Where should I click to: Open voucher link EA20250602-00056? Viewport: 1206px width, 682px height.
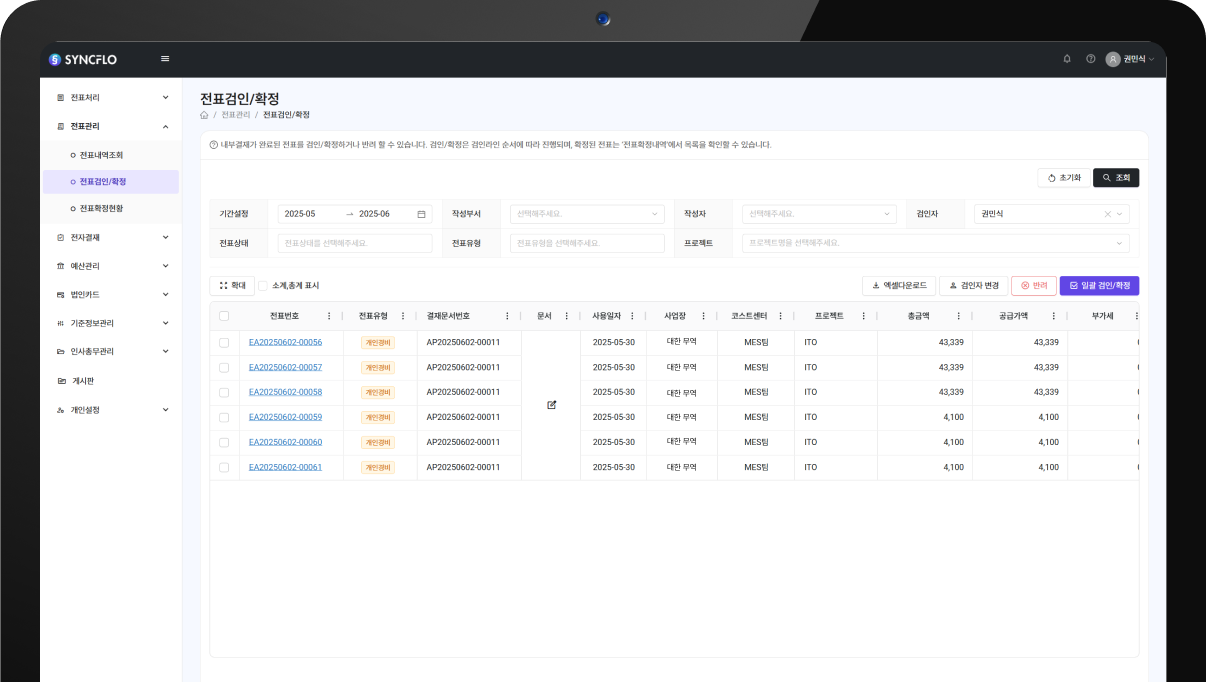285,342
